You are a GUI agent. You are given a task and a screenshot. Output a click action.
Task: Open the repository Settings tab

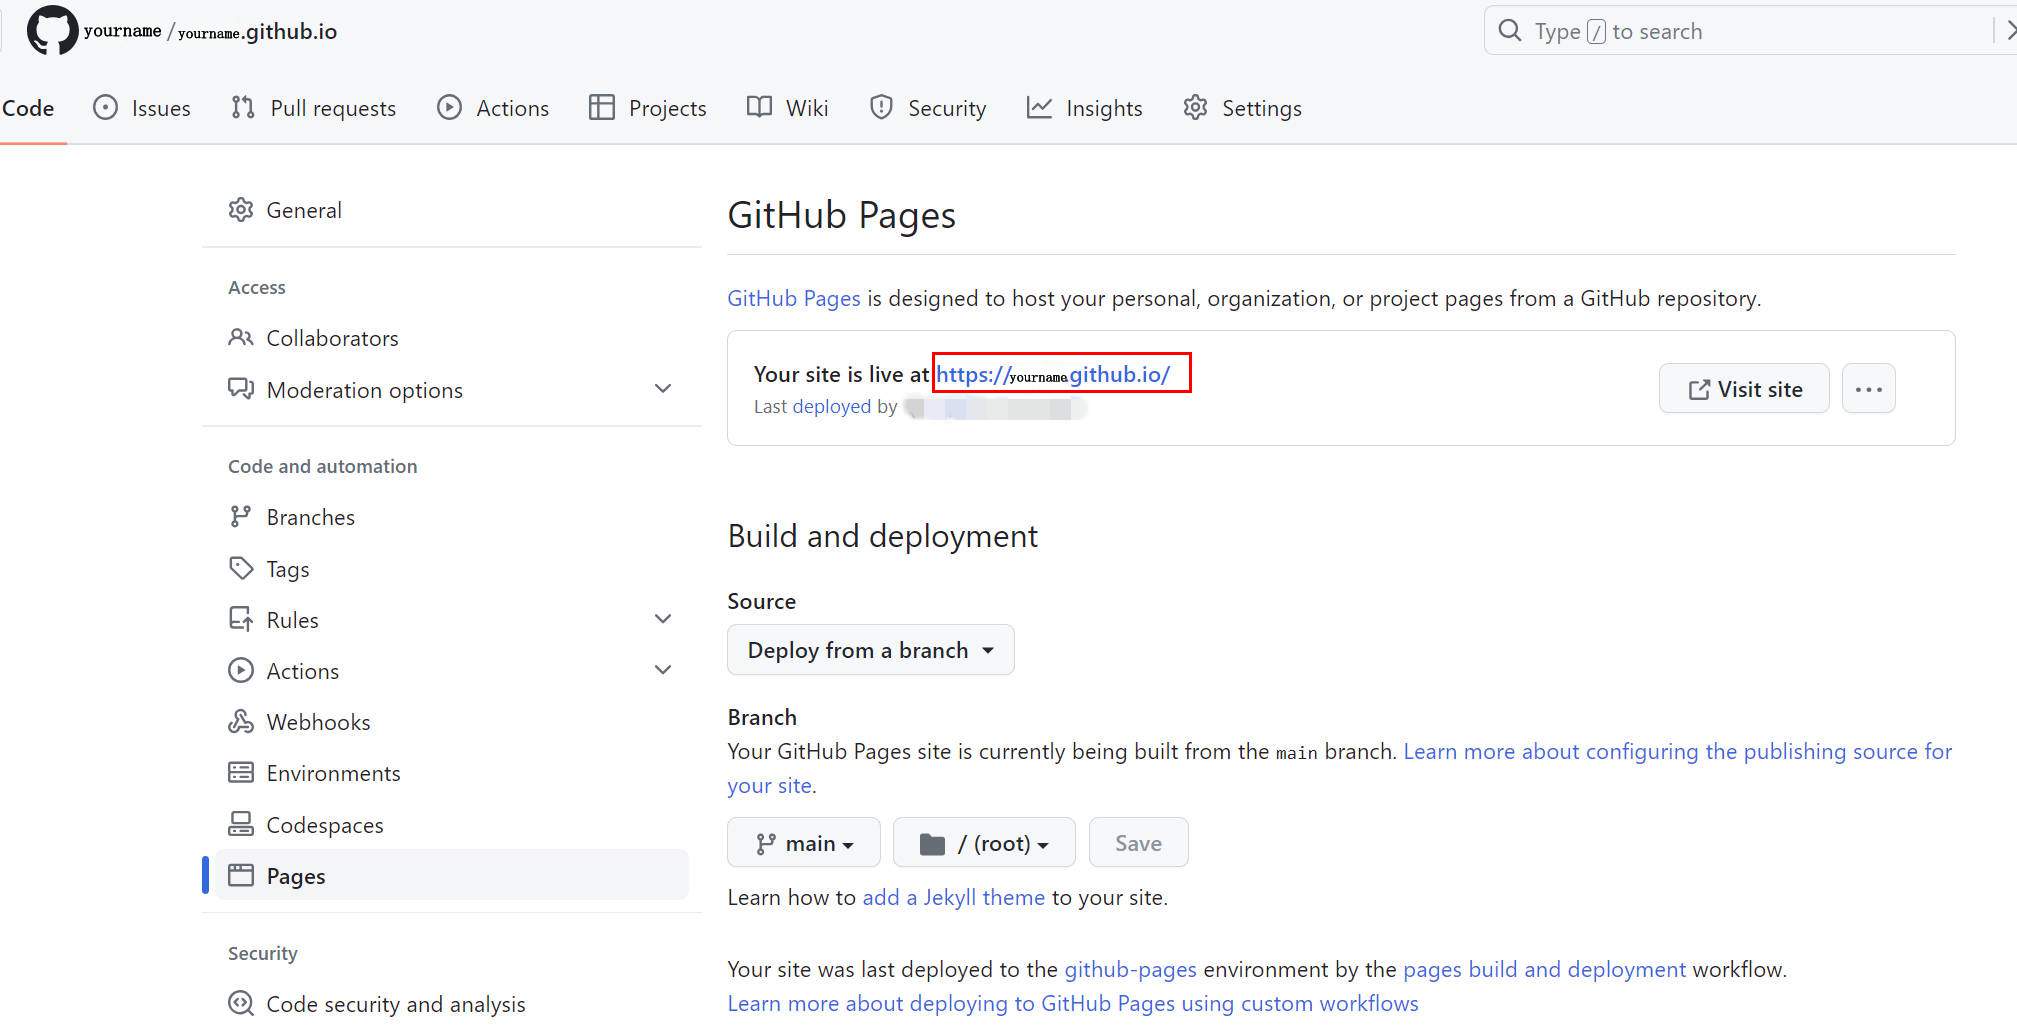coord(1242,108)
